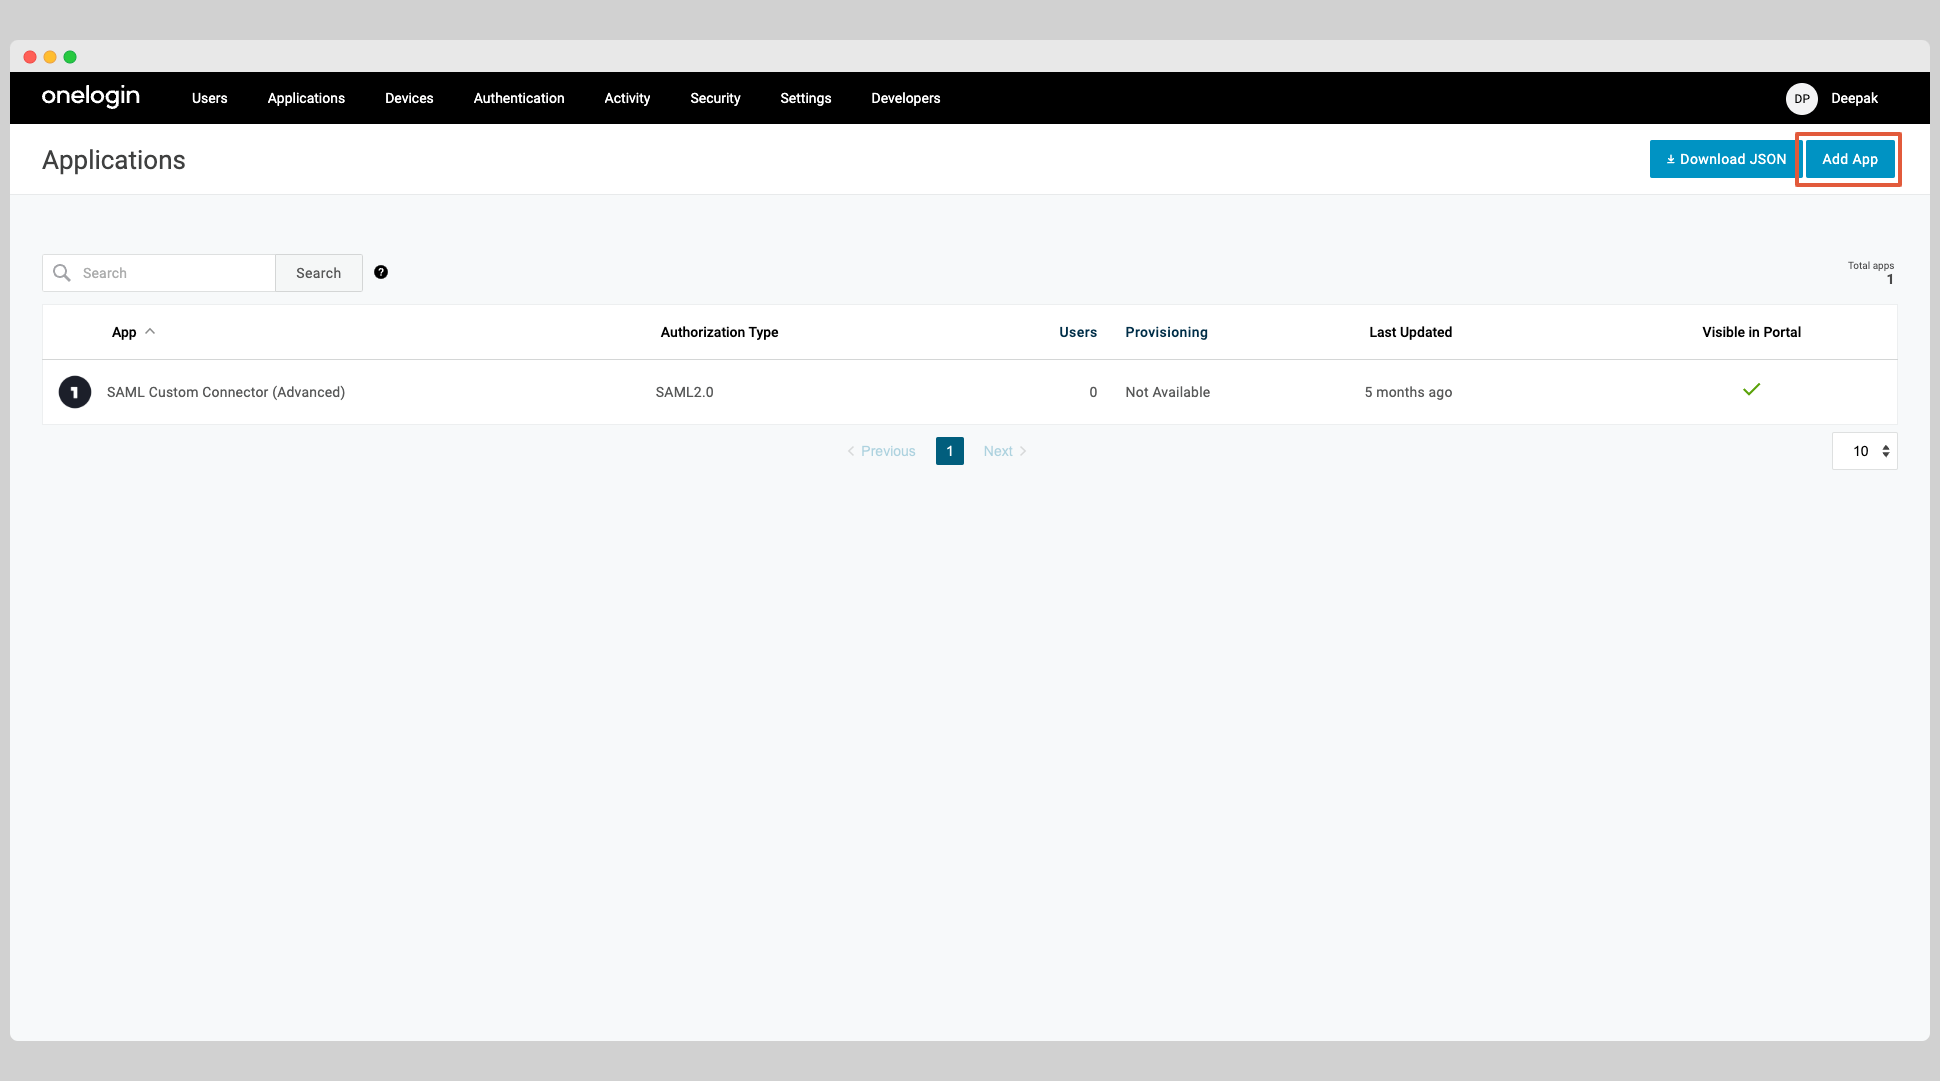
Task: Open the help tooltip next to Search
Action: [381, 271]
